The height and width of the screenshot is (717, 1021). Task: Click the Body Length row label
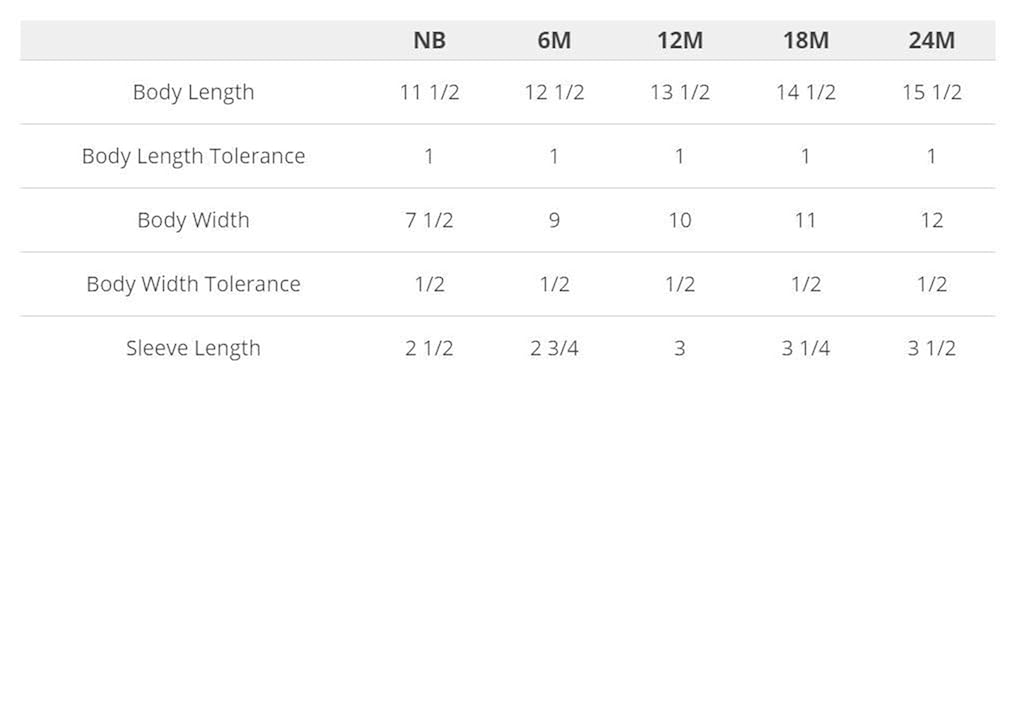tap(193, 92)
